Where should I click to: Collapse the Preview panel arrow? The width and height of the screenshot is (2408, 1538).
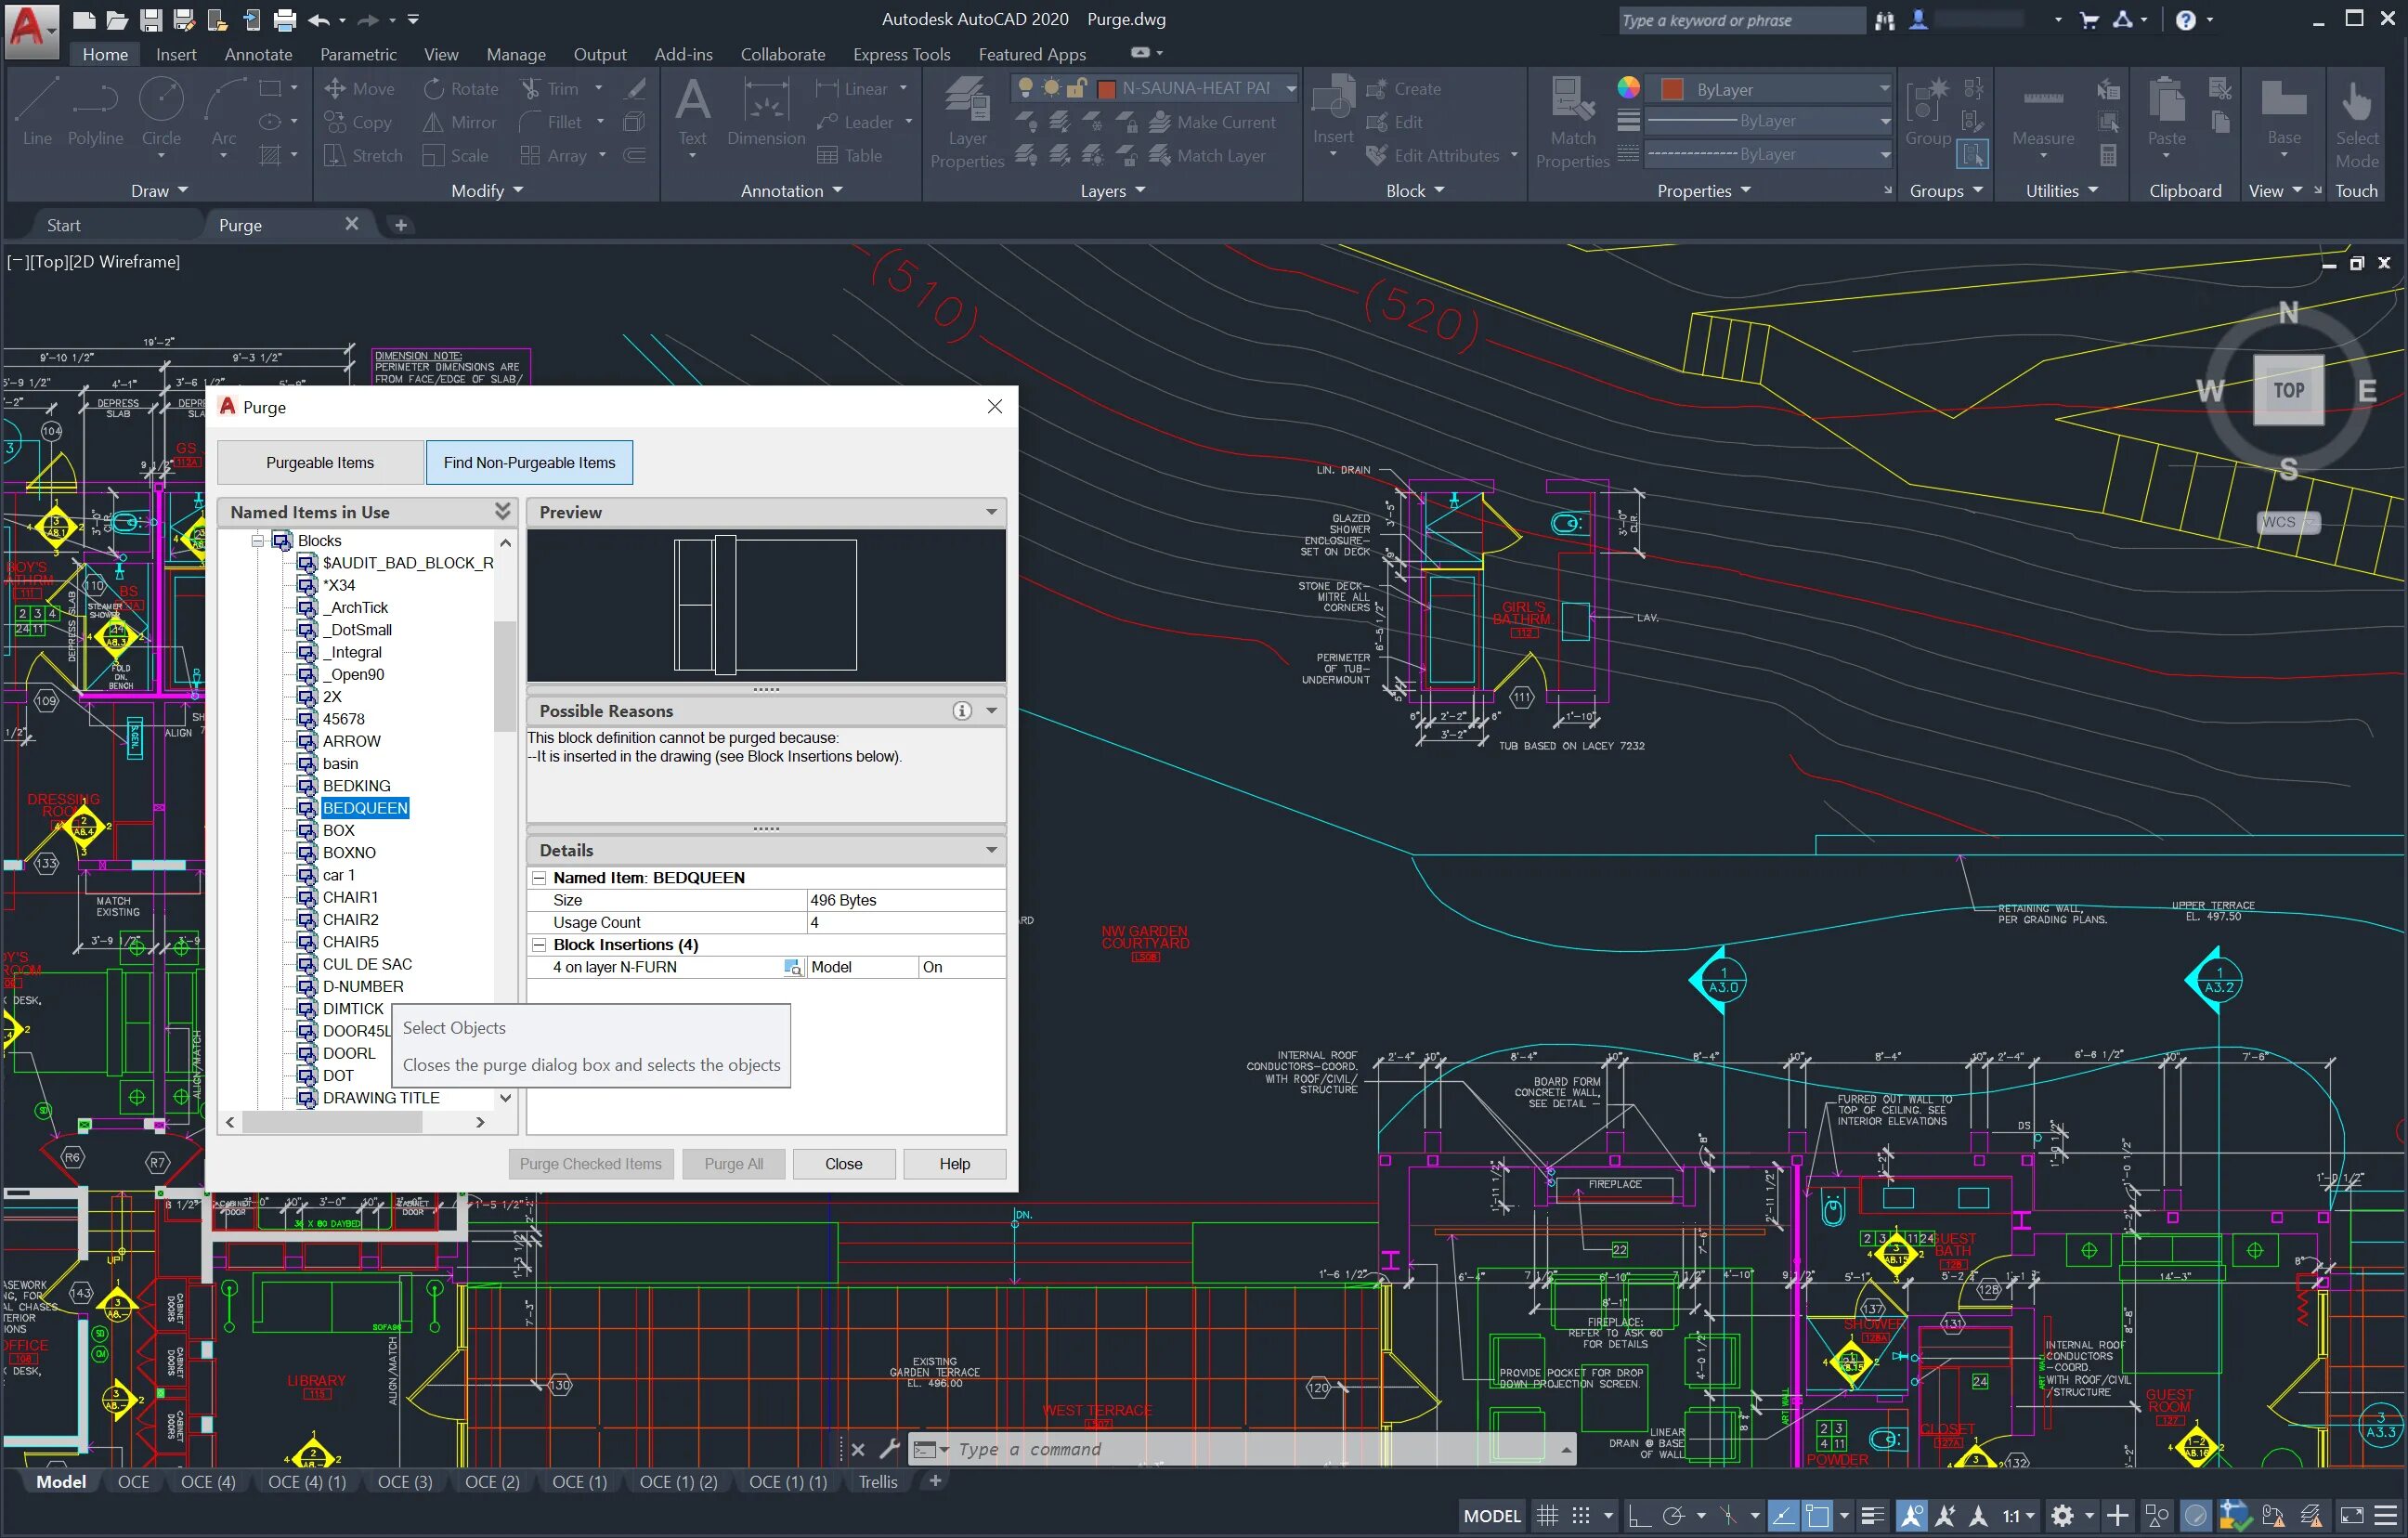[x=991, y=512]
